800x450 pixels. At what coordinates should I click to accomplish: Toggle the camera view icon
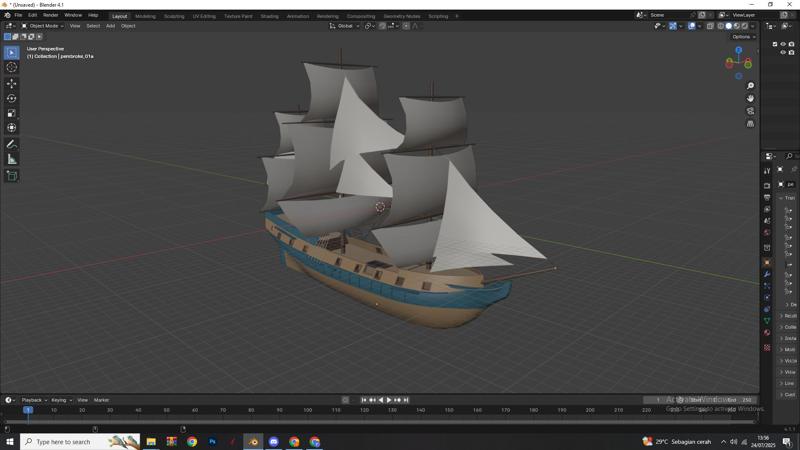point(750,111)
